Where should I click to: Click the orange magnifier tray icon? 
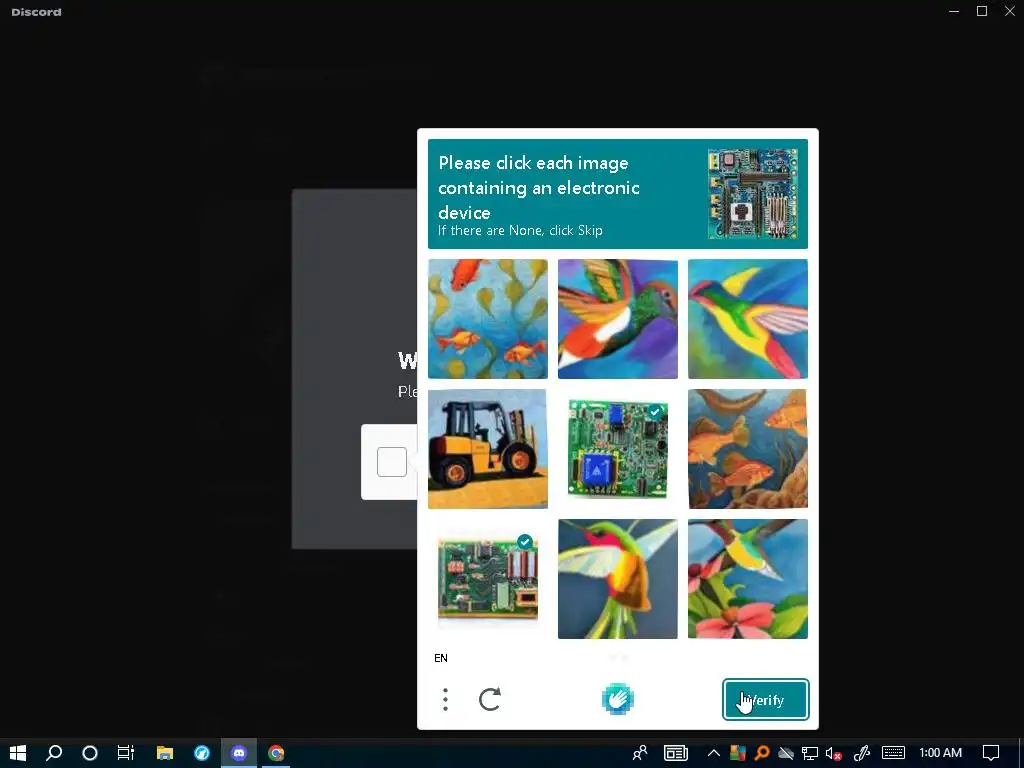[x=761, y=753]
